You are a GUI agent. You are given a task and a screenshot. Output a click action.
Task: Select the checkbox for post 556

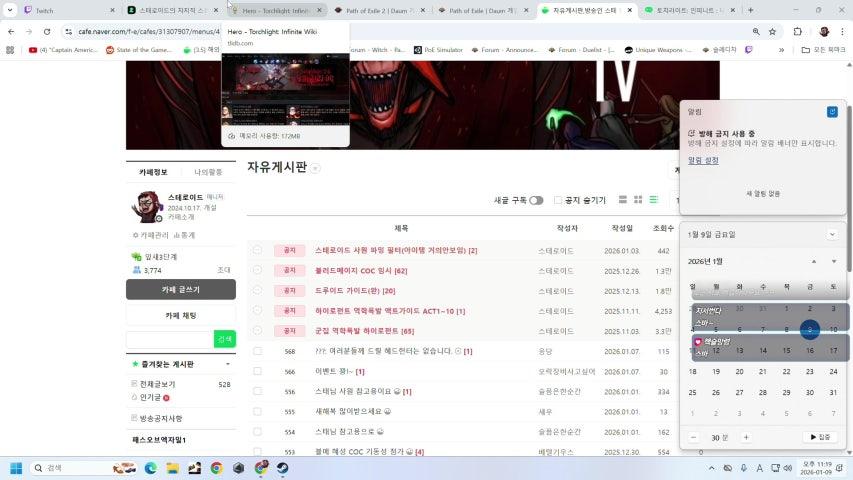coord(257,391)
